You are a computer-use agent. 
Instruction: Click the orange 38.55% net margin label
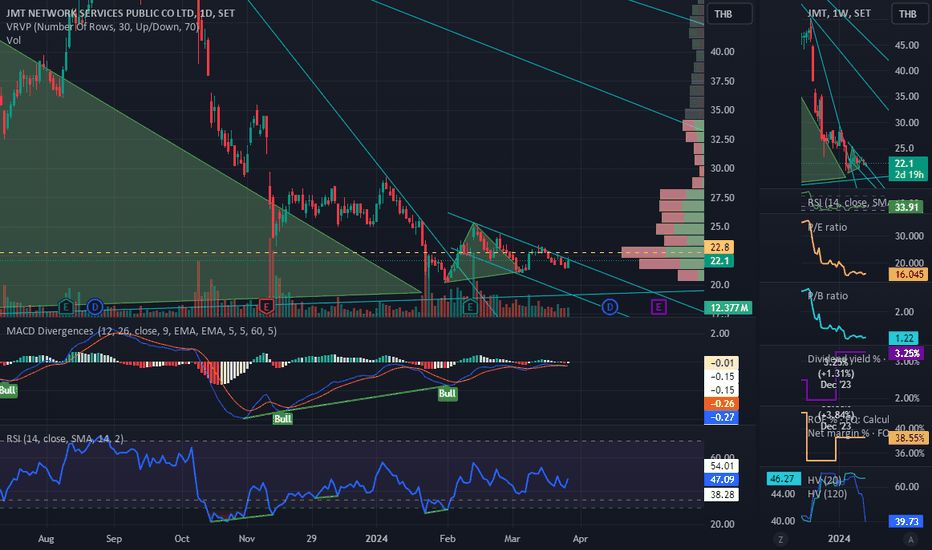pyautogui.click(x=908, y=438)
